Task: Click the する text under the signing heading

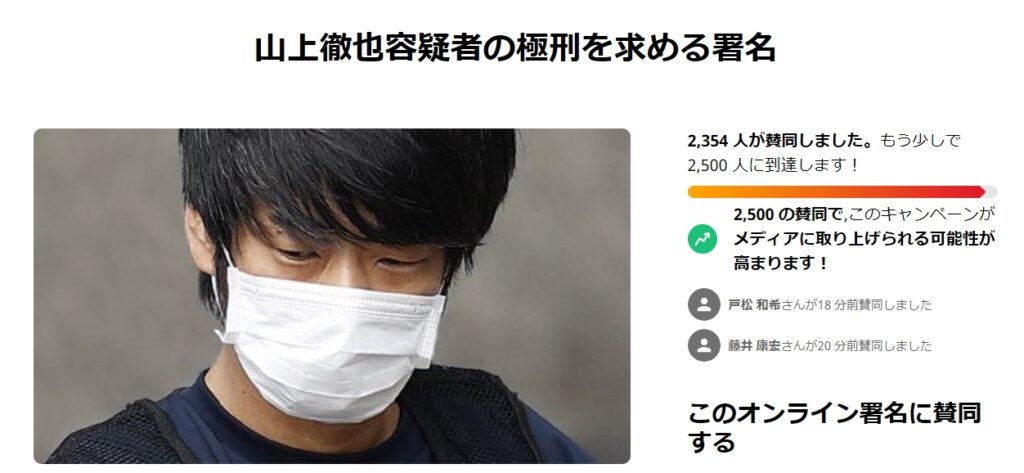Action: (712, 442)
